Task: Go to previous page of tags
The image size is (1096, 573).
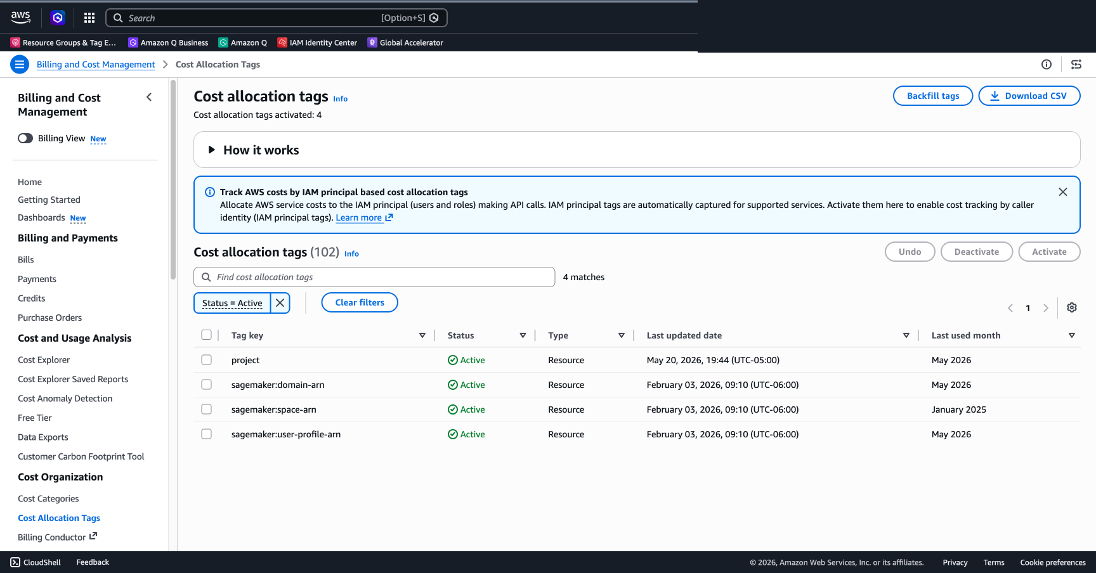Action: coord(1010,308)
